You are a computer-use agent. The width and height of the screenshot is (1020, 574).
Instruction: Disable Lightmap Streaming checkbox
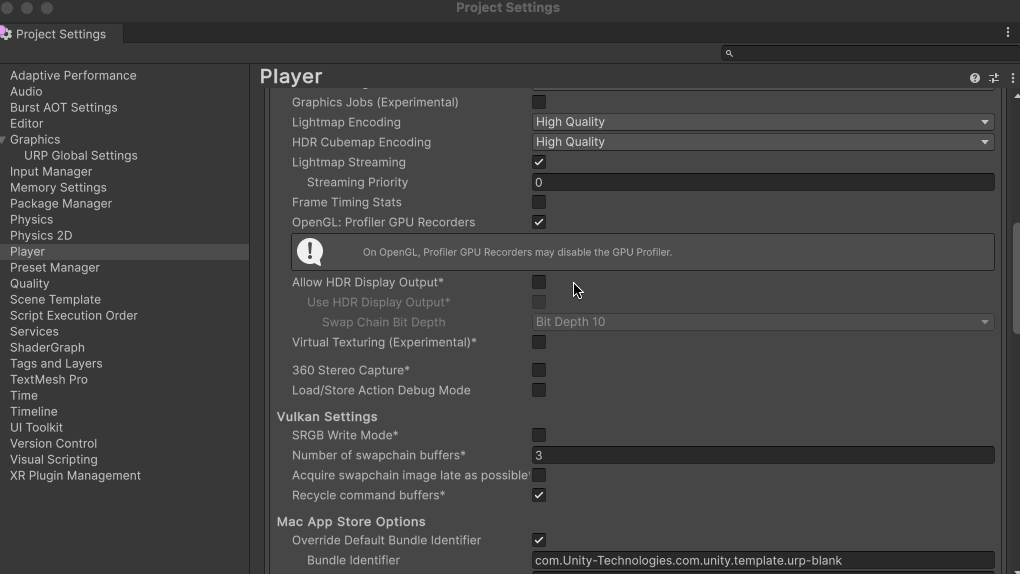(539, 162)
